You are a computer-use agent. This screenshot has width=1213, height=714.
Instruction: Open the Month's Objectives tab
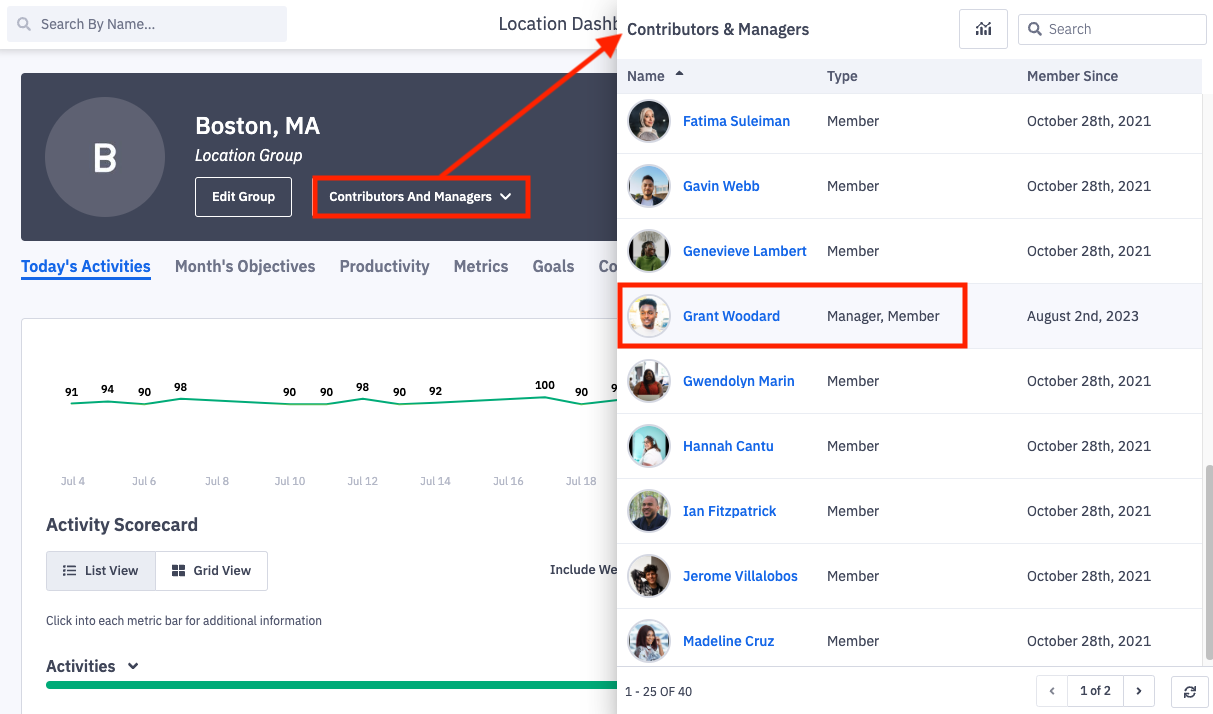pos(245,266)
